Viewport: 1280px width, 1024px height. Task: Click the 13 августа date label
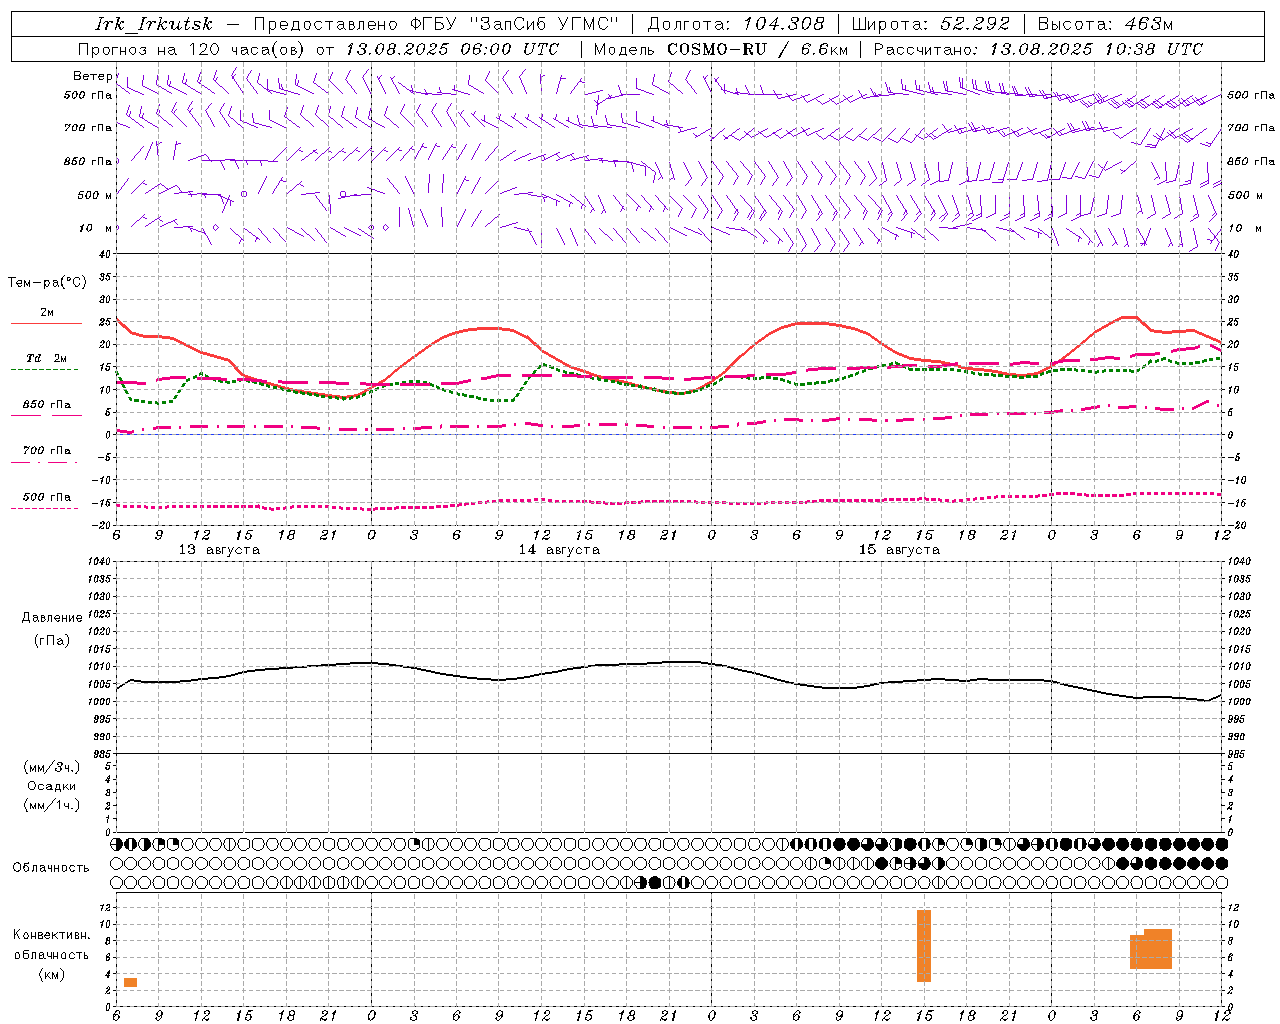click(x=219, y=550)
